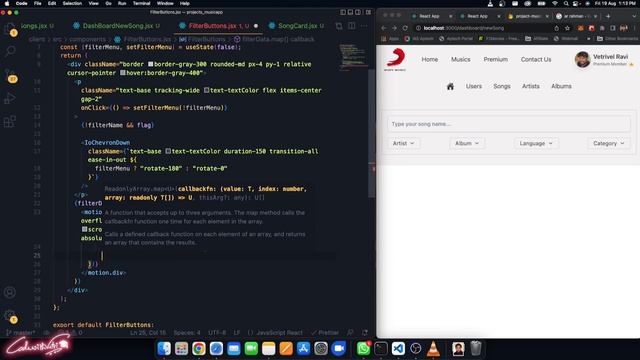This screenshot has width=640, height=360.
Task: Select the FilterButtons.jsx editor tab
Action: [218, 26]
